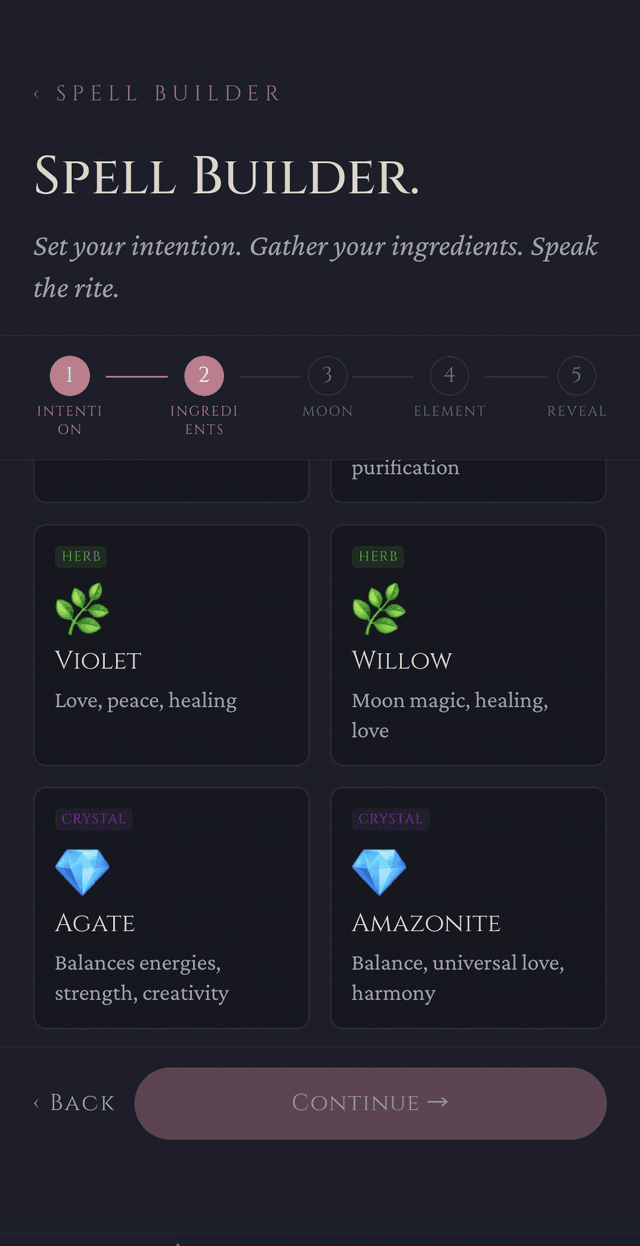Click the CRYSTAL badge on the Agate card
The image size is (640, 1246).
(x=94, y=819)
